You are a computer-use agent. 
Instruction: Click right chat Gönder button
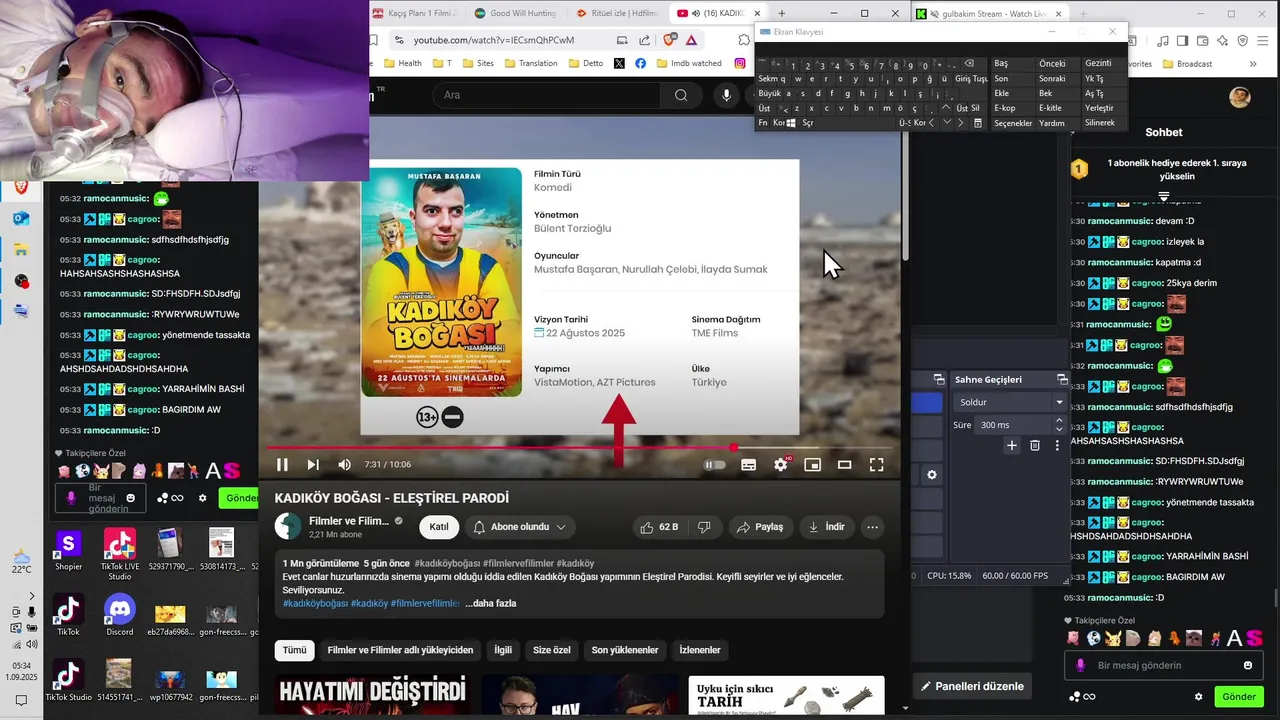[x=1239, y=696]
